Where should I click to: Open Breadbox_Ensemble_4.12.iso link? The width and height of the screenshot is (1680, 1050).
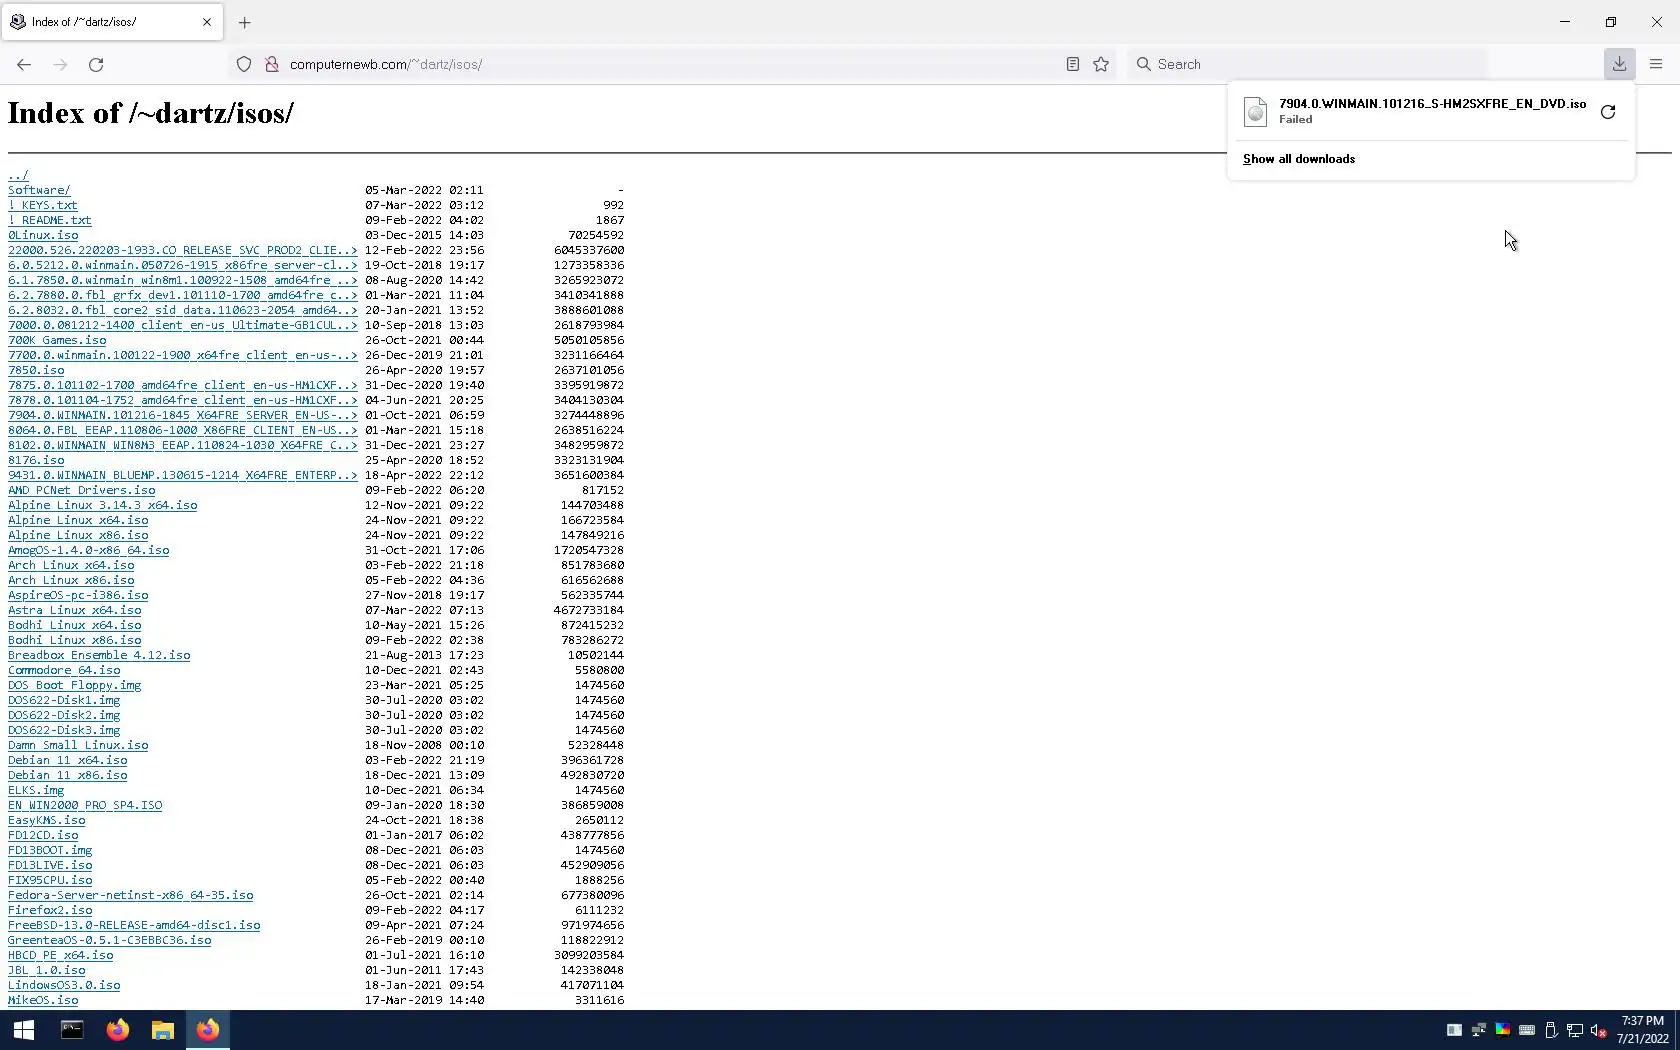click(x=99, y=655)
